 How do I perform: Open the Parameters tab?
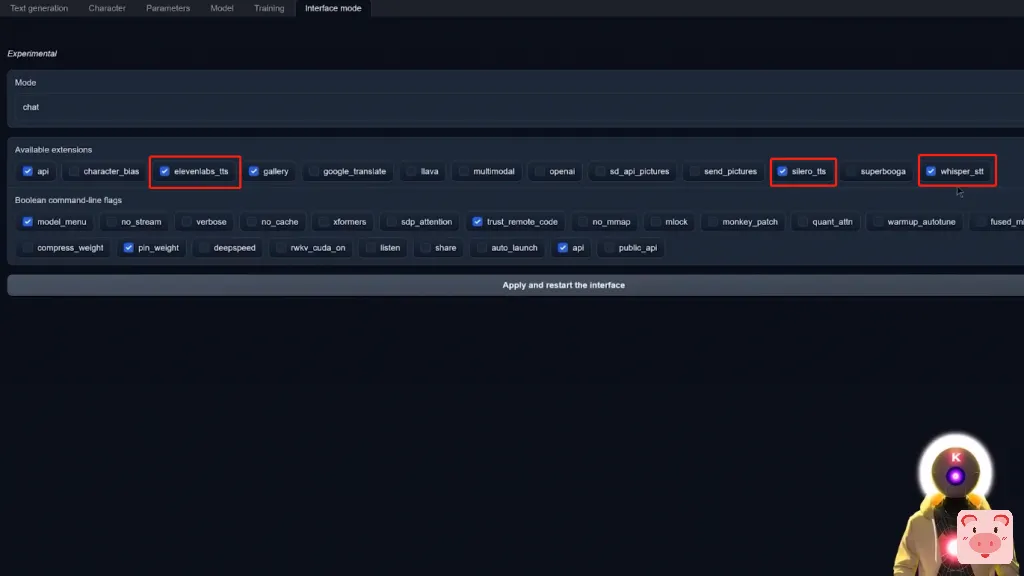[168, 8]
